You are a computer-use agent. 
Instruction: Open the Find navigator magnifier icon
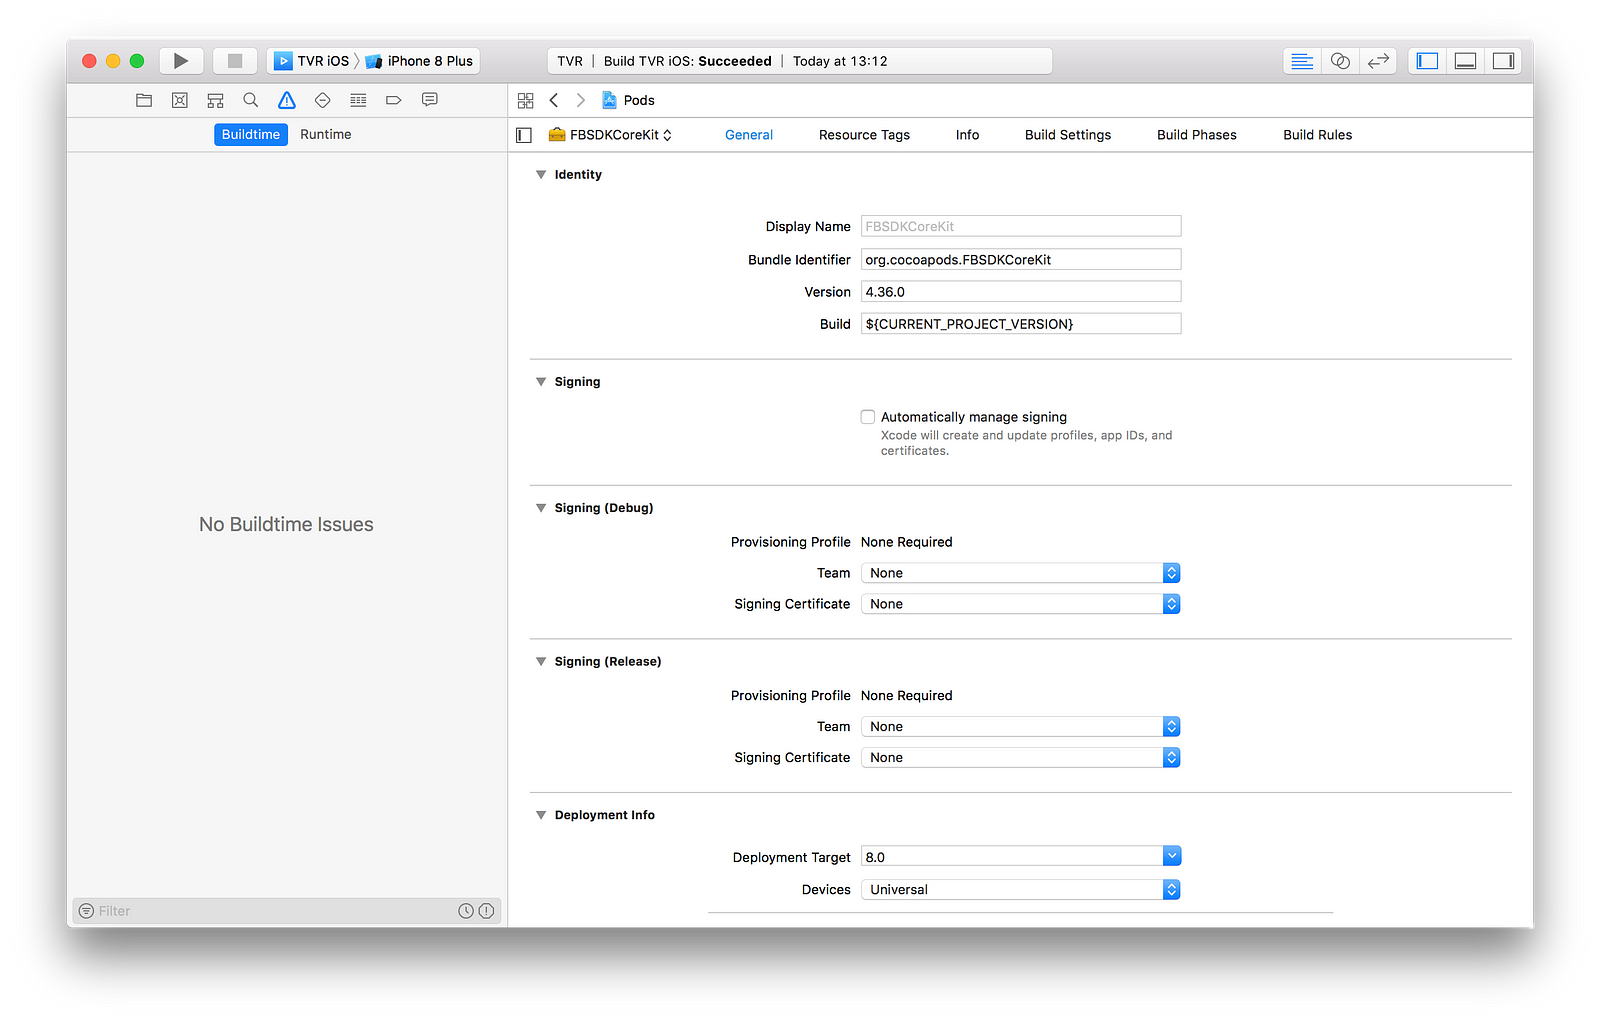pos(251,100)
